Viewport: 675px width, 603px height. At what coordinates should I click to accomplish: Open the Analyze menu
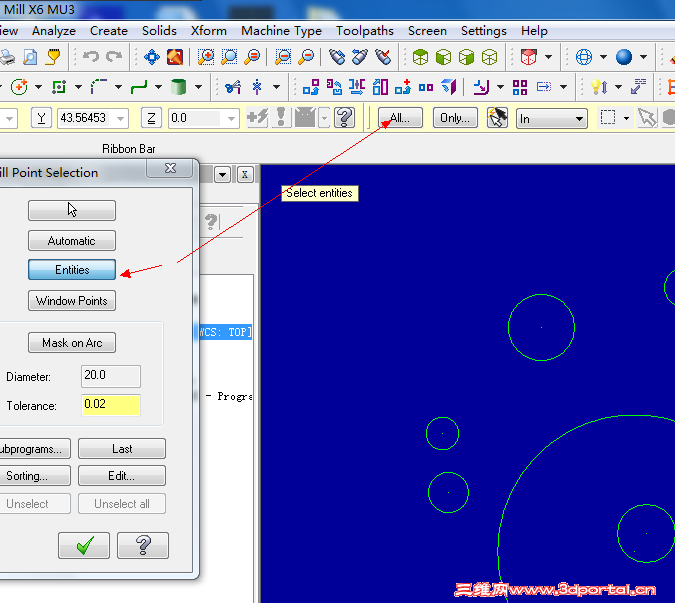[x=54, y=31]
